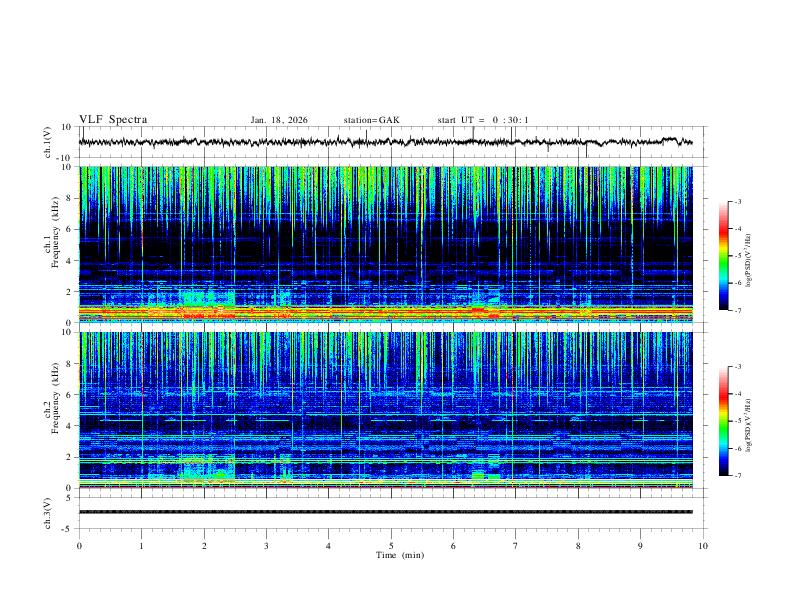Click the 'start UT = 0 :30: 1' text
This screenshot has height=612, width=792.
pyautogui.click(x=483, y=120)
